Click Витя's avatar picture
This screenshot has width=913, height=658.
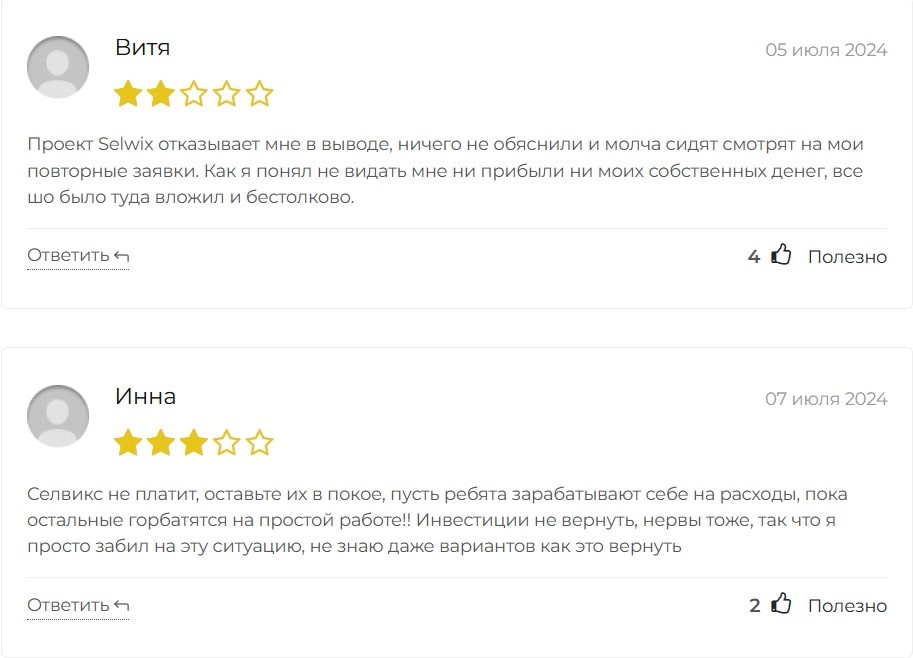58,67
